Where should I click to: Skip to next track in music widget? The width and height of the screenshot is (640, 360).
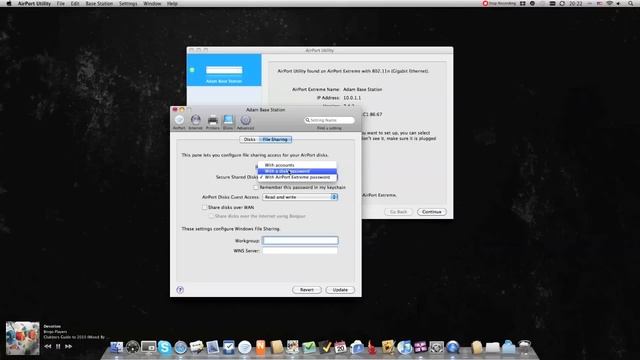69,346
